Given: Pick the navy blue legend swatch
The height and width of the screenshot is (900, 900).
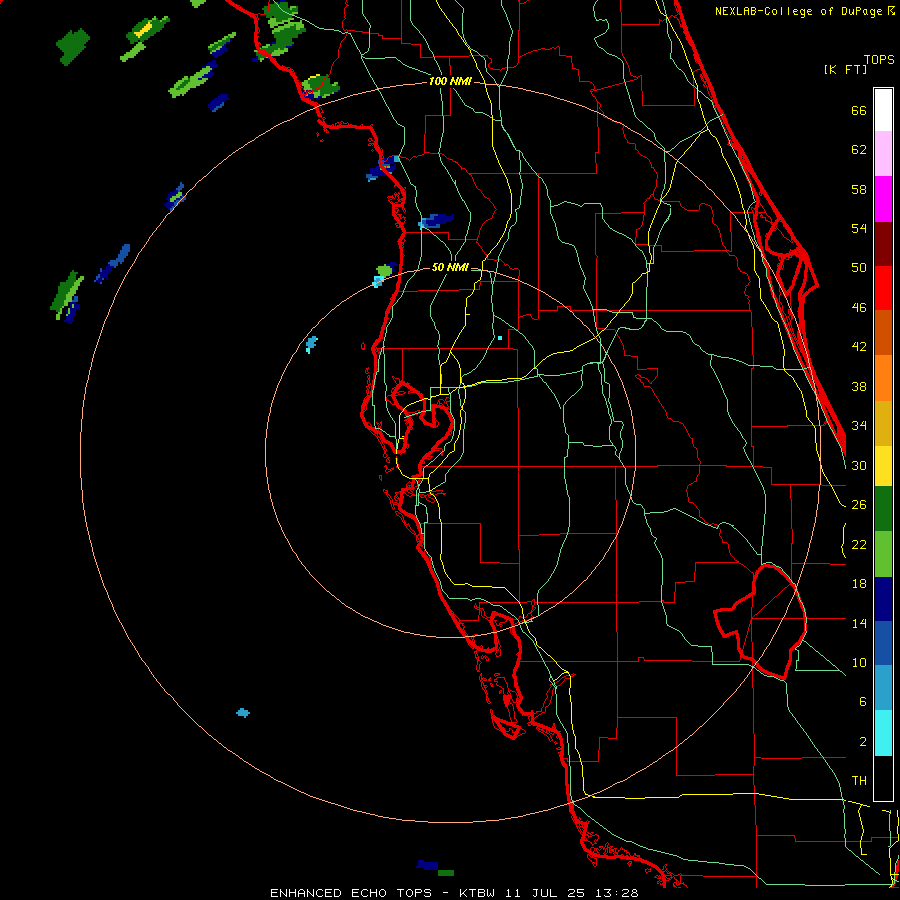Looking at the screenshot, I should tap(883, 599).
